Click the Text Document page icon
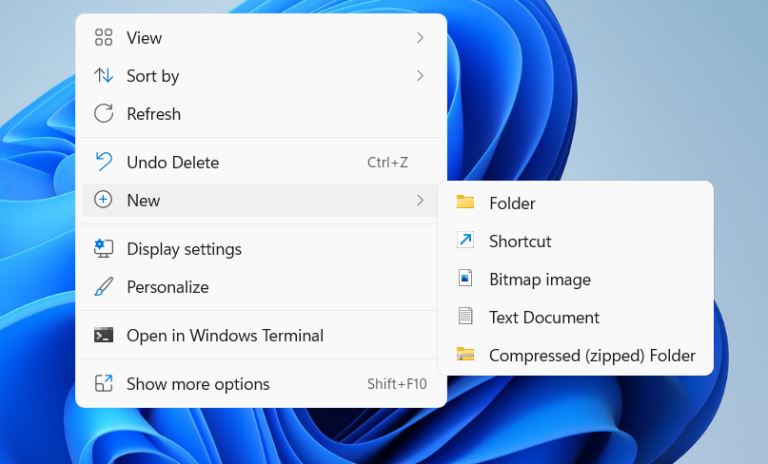The height and width of the screenshot is (464, 768). point(465,316)
